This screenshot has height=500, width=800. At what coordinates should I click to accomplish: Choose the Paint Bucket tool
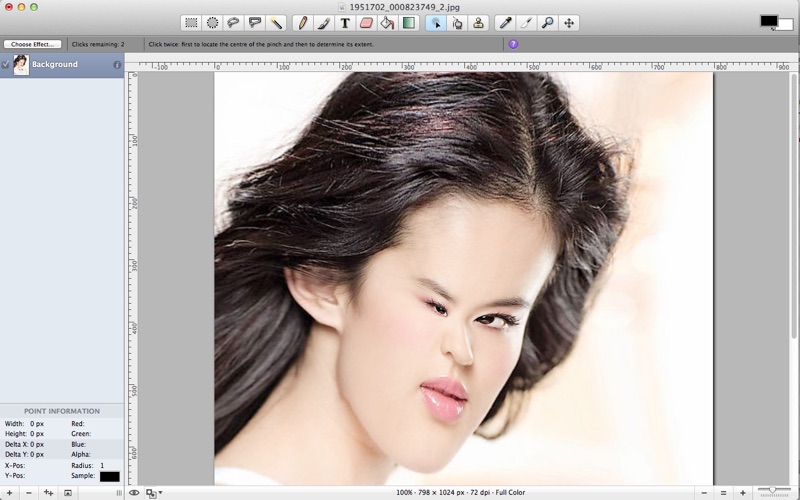coord(387,22)
